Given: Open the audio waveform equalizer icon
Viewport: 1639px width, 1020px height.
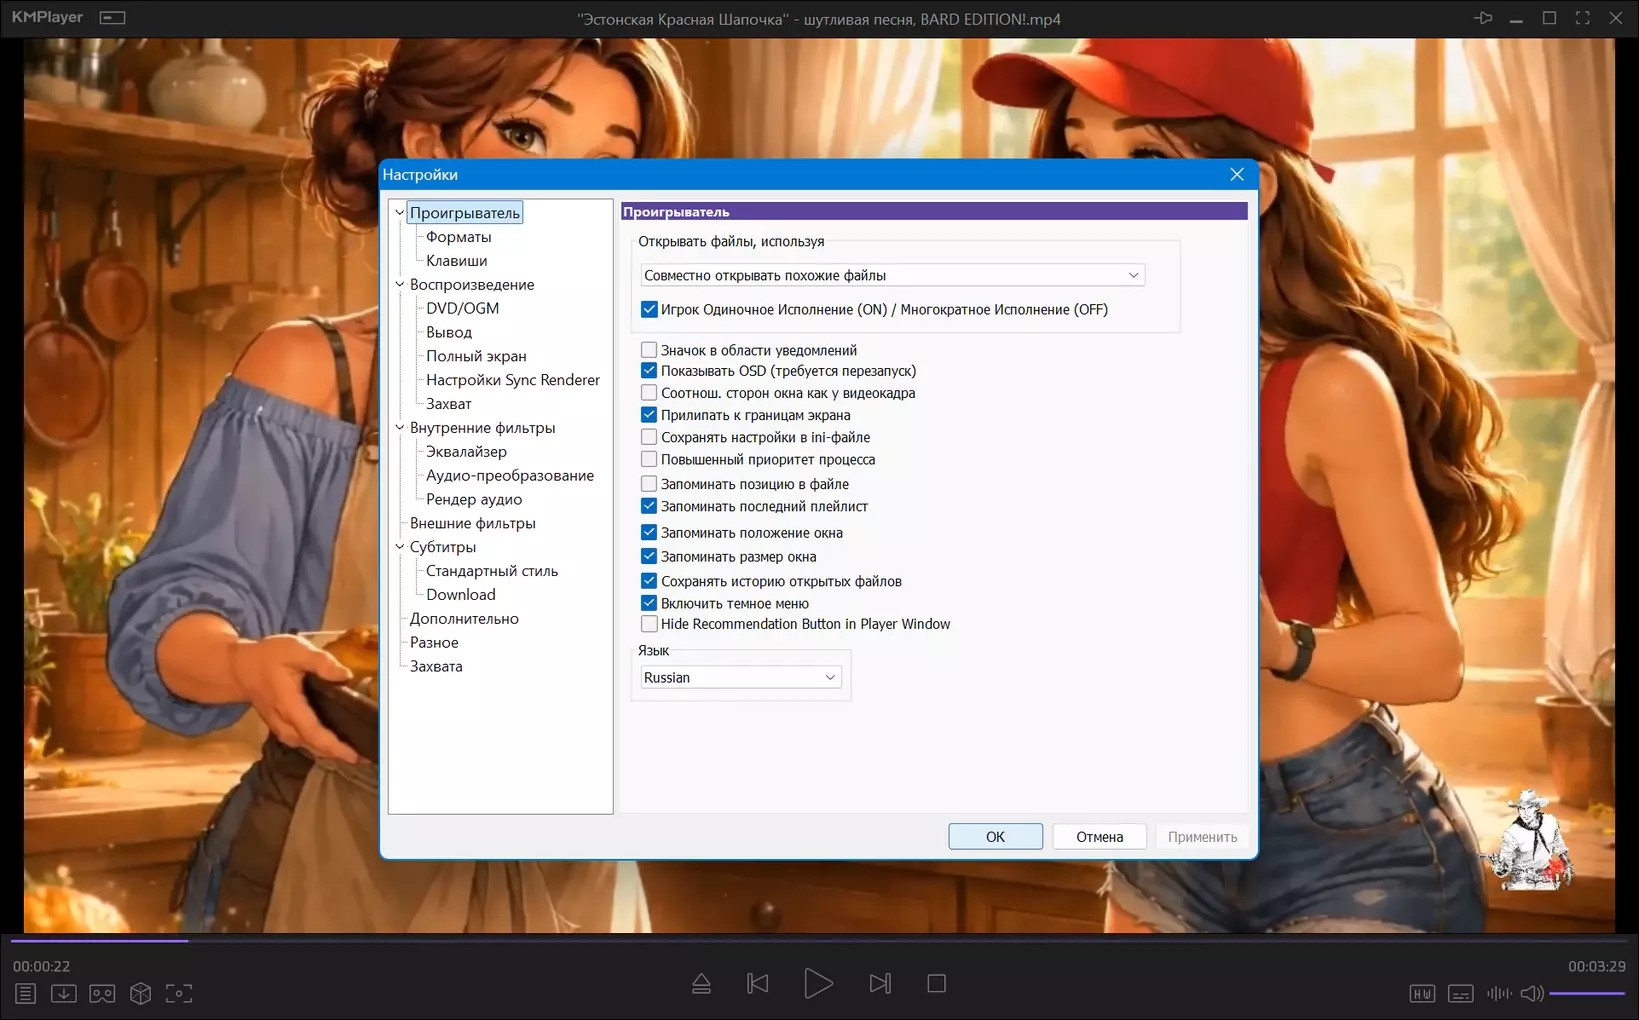Looking at the screenshot, I should 1499,994.
